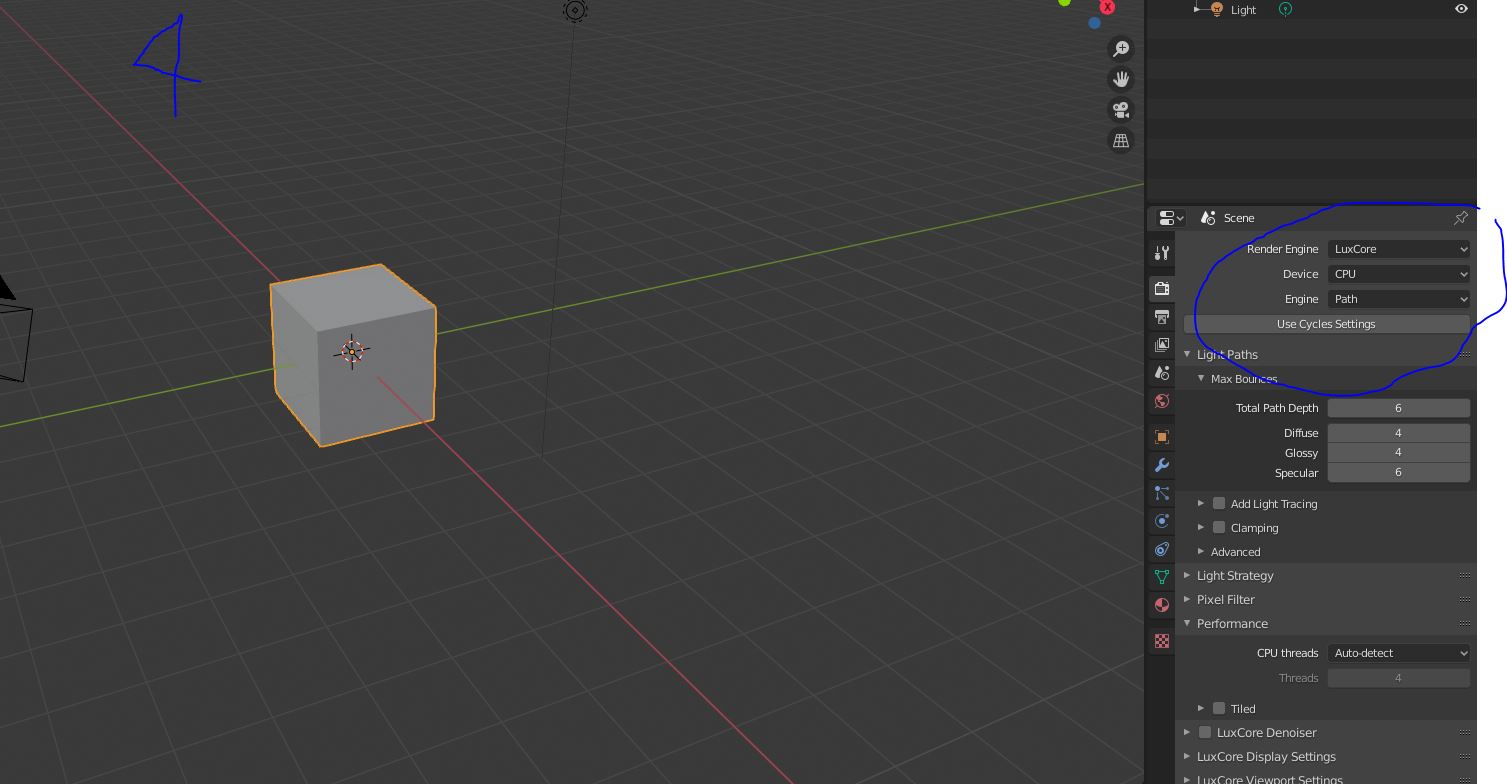Switch perspective/orthographic with grid icon
Image resolution: width=1507 pixels, height=784 pixels.
(x=1121, y=141)
